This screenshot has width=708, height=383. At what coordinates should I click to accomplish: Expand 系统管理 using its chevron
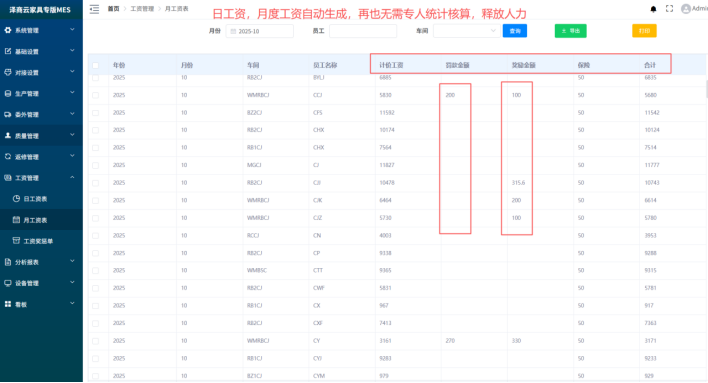point(72,30)
